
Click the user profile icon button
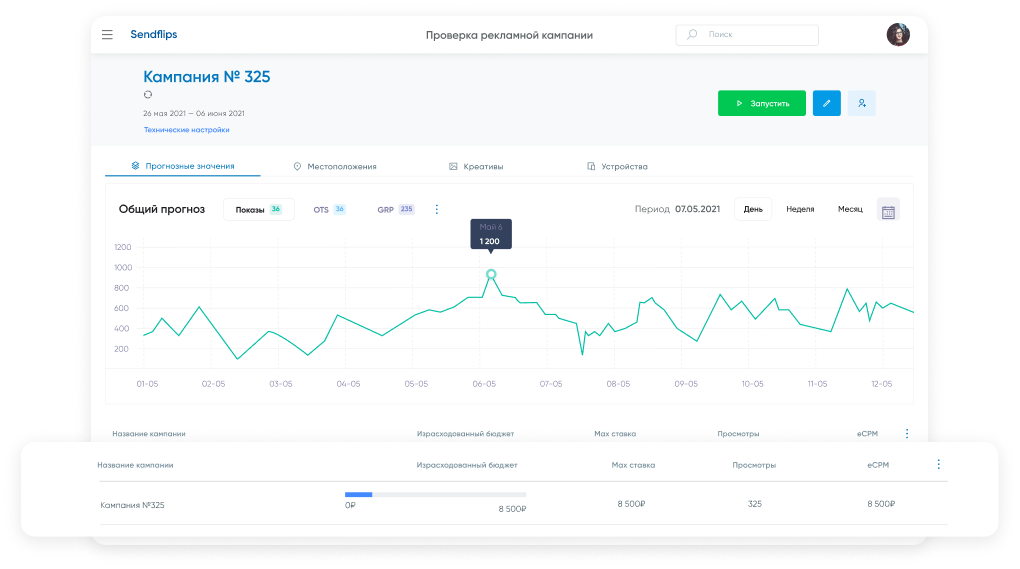click(x=861, y=103)
